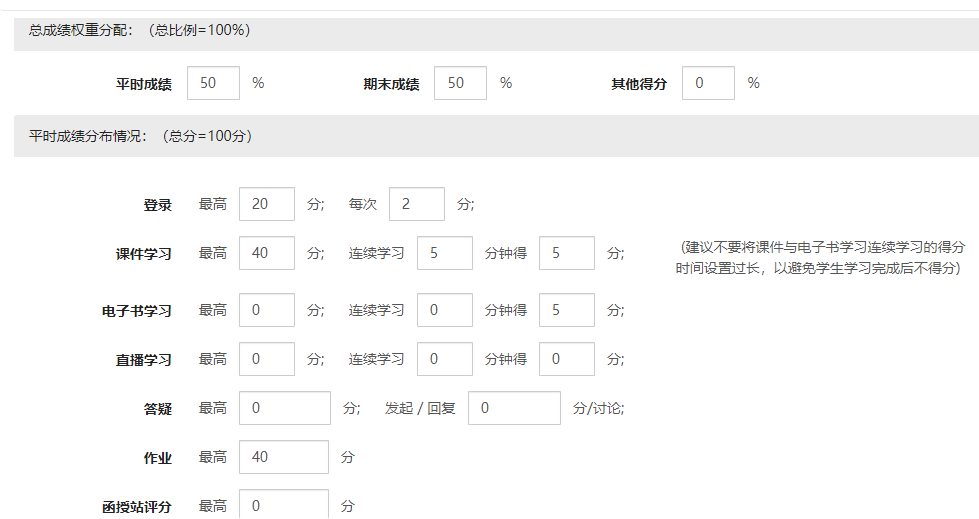Click the 函授站评分 最高 score field
979x519 pixels.
284,504
